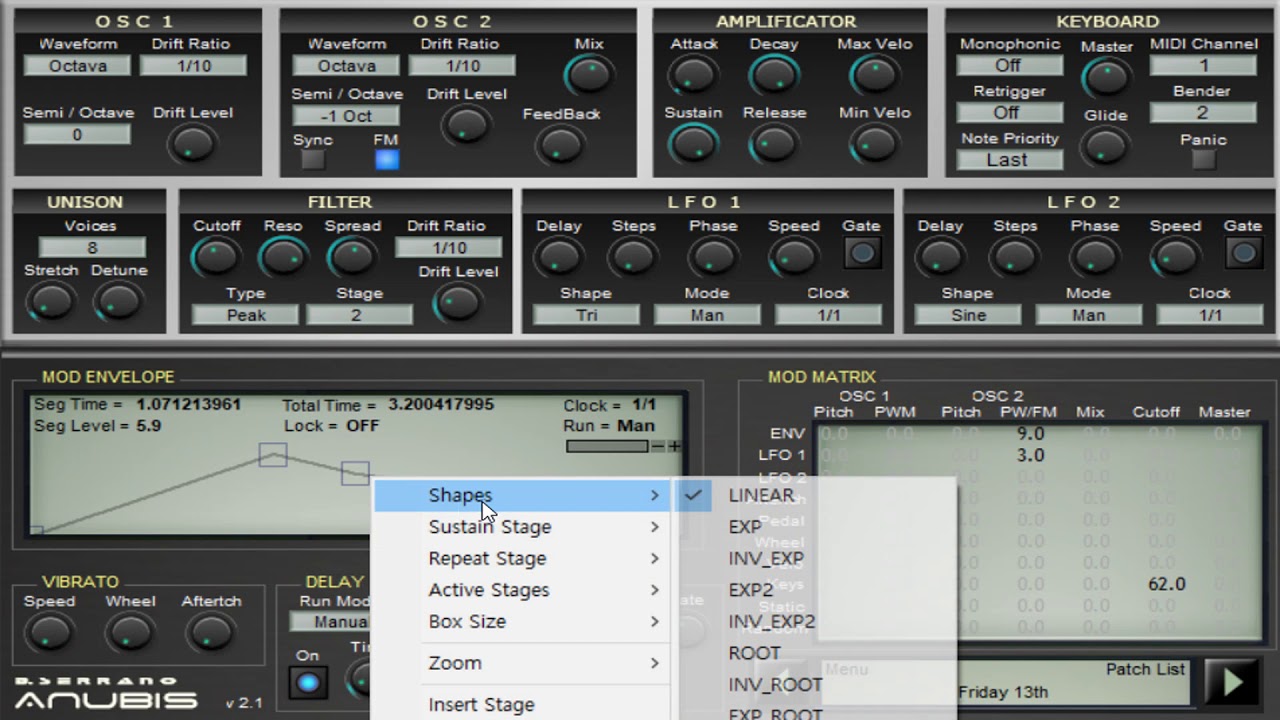The image size is (1280, 720).
Task: Click the Bender value field
Action: click(1203, 113)
